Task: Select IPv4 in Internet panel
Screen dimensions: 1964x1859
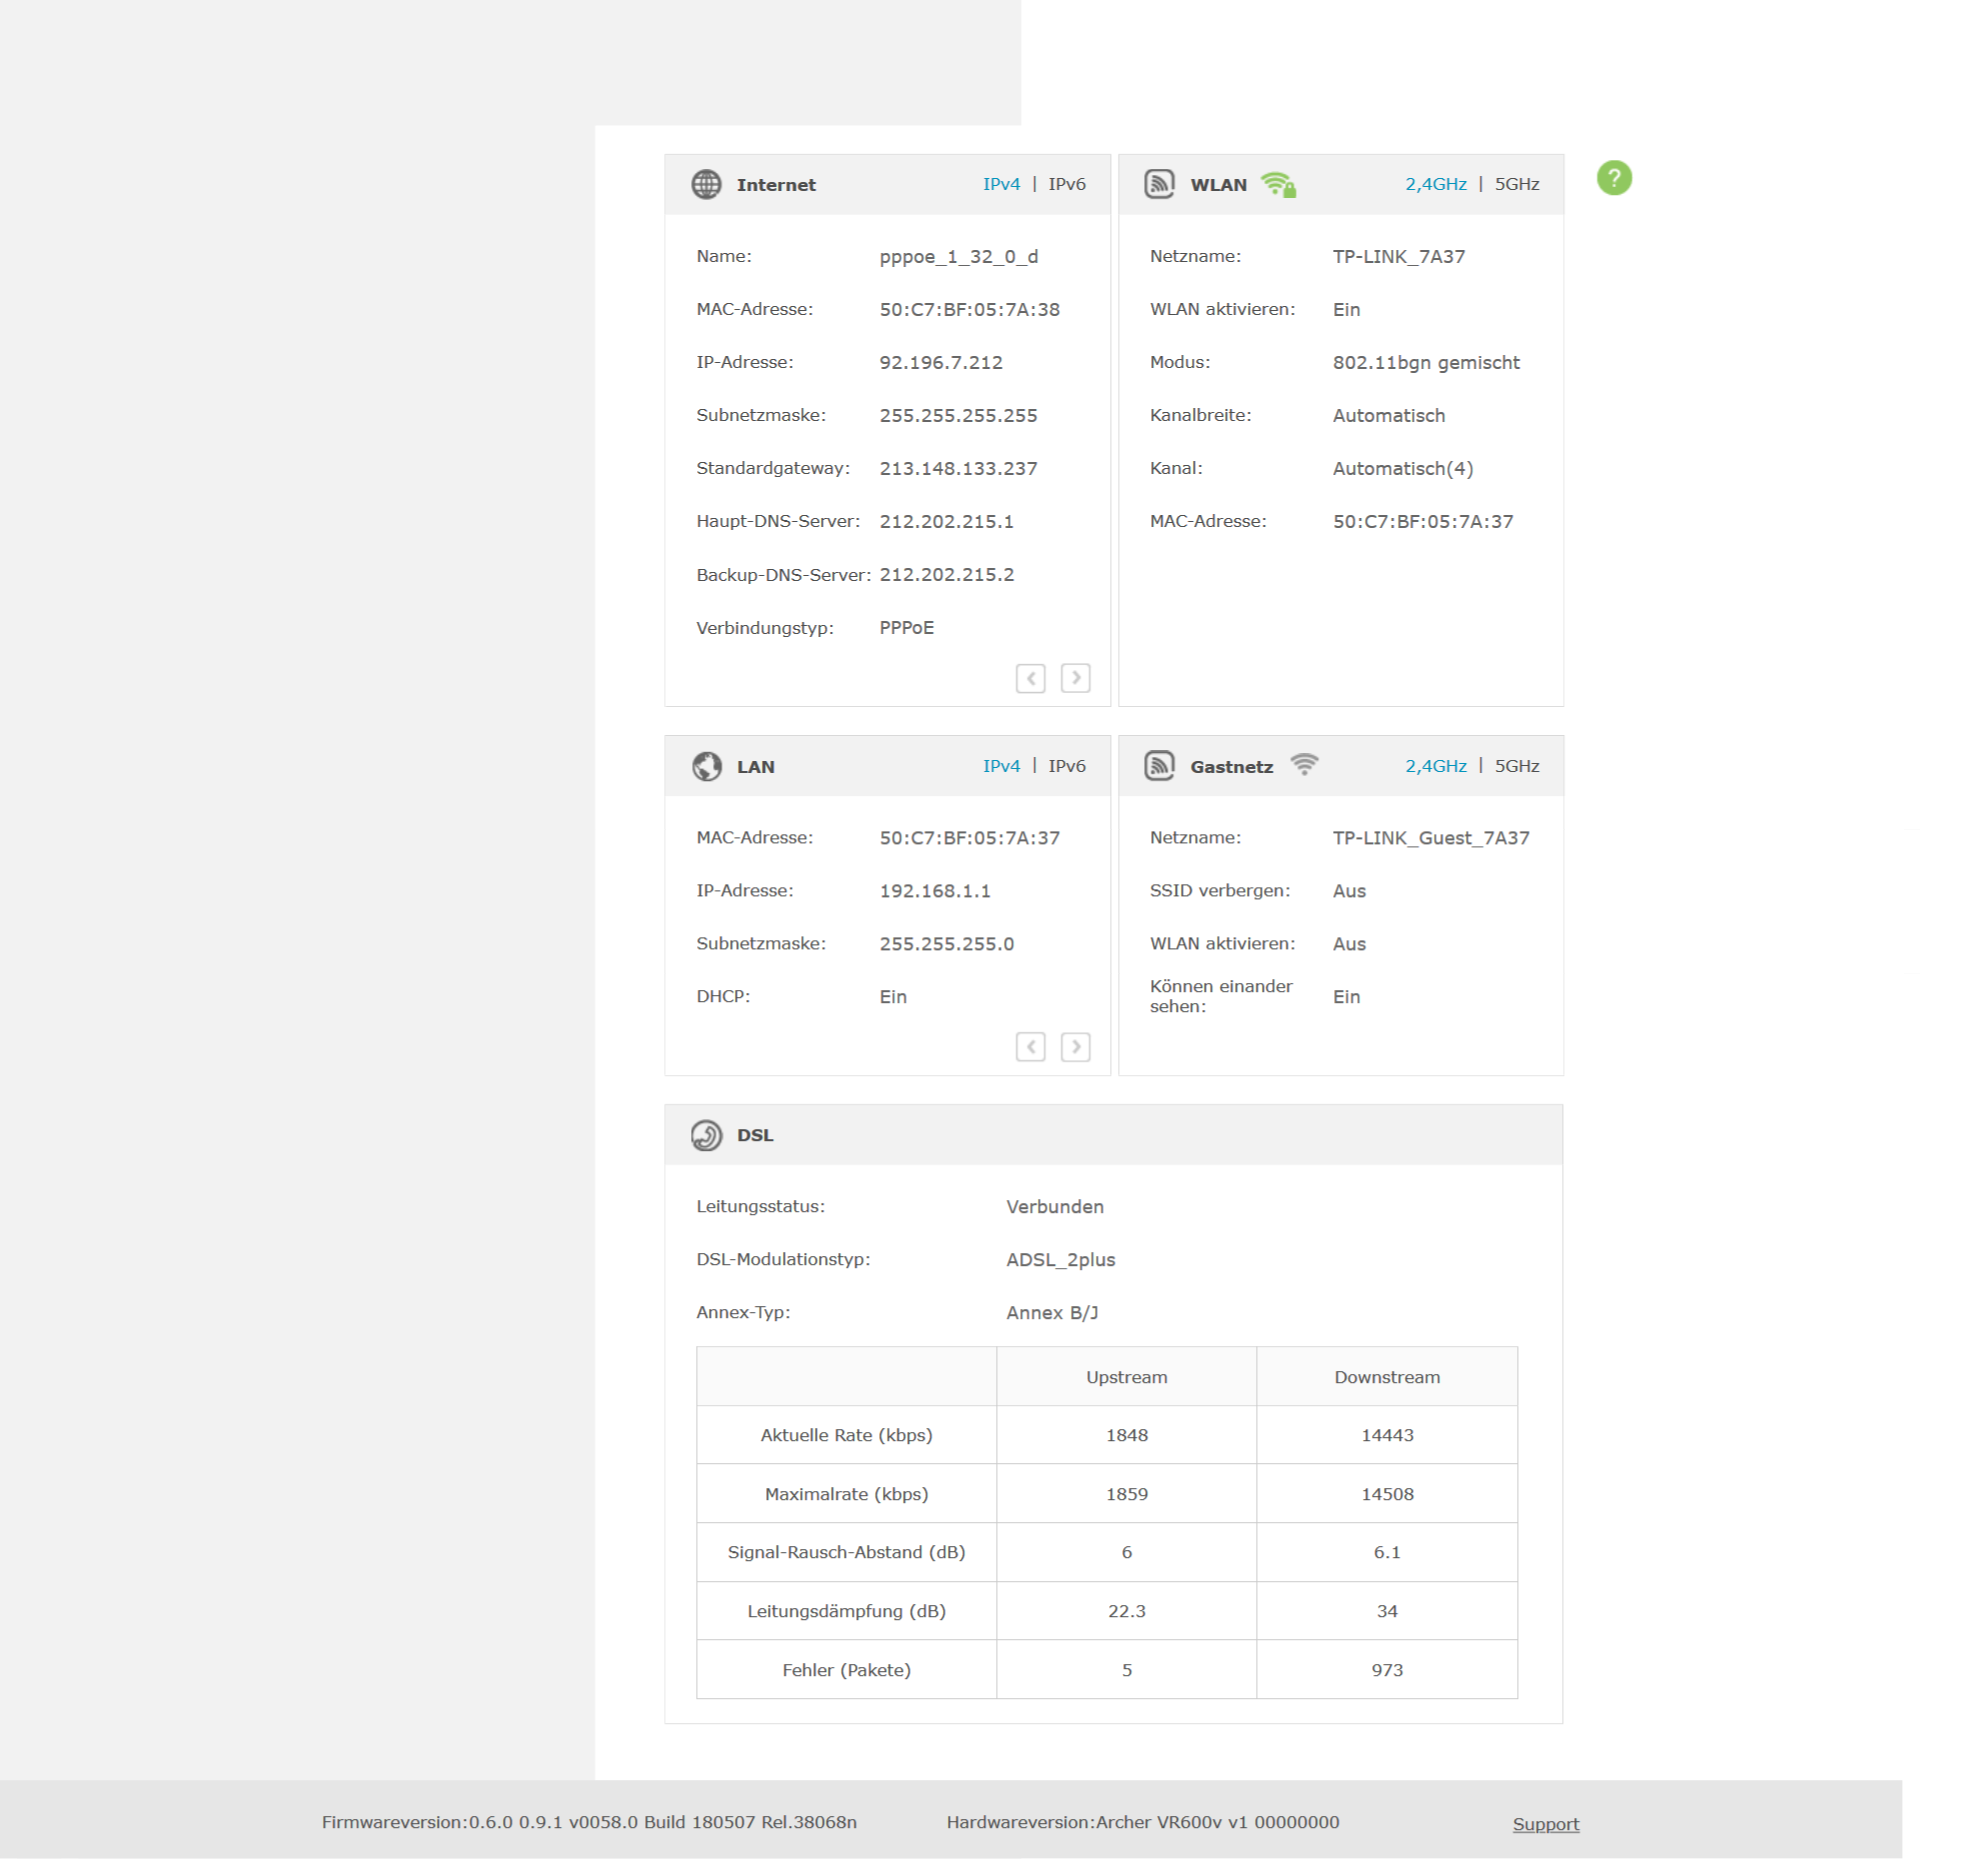Action: point(1000,184)
